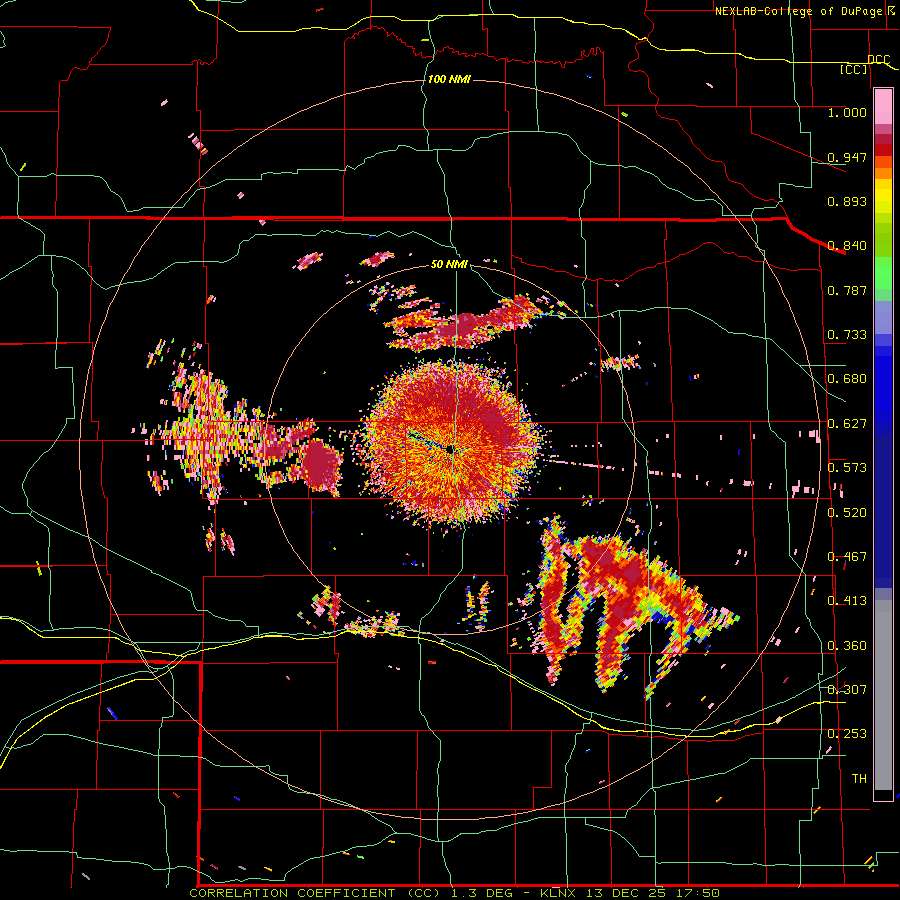Click the 0.253 color scale label
Viewport: 900px width, 900px height.
coord(847,734)
